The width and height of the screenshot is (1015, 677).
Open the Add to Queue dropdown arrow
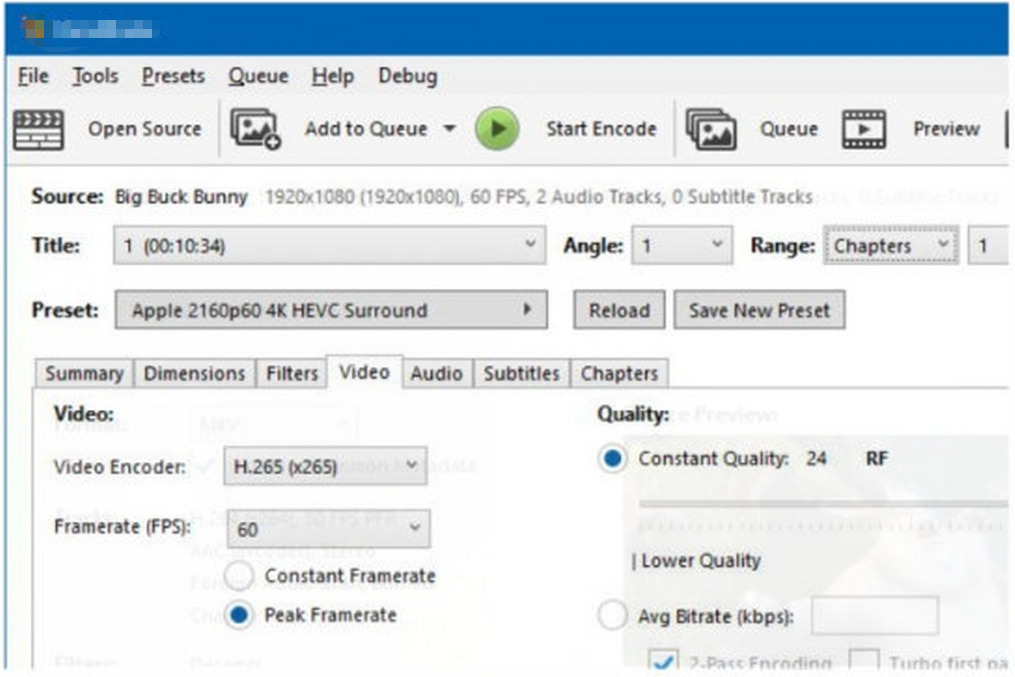tap(449, 129)
